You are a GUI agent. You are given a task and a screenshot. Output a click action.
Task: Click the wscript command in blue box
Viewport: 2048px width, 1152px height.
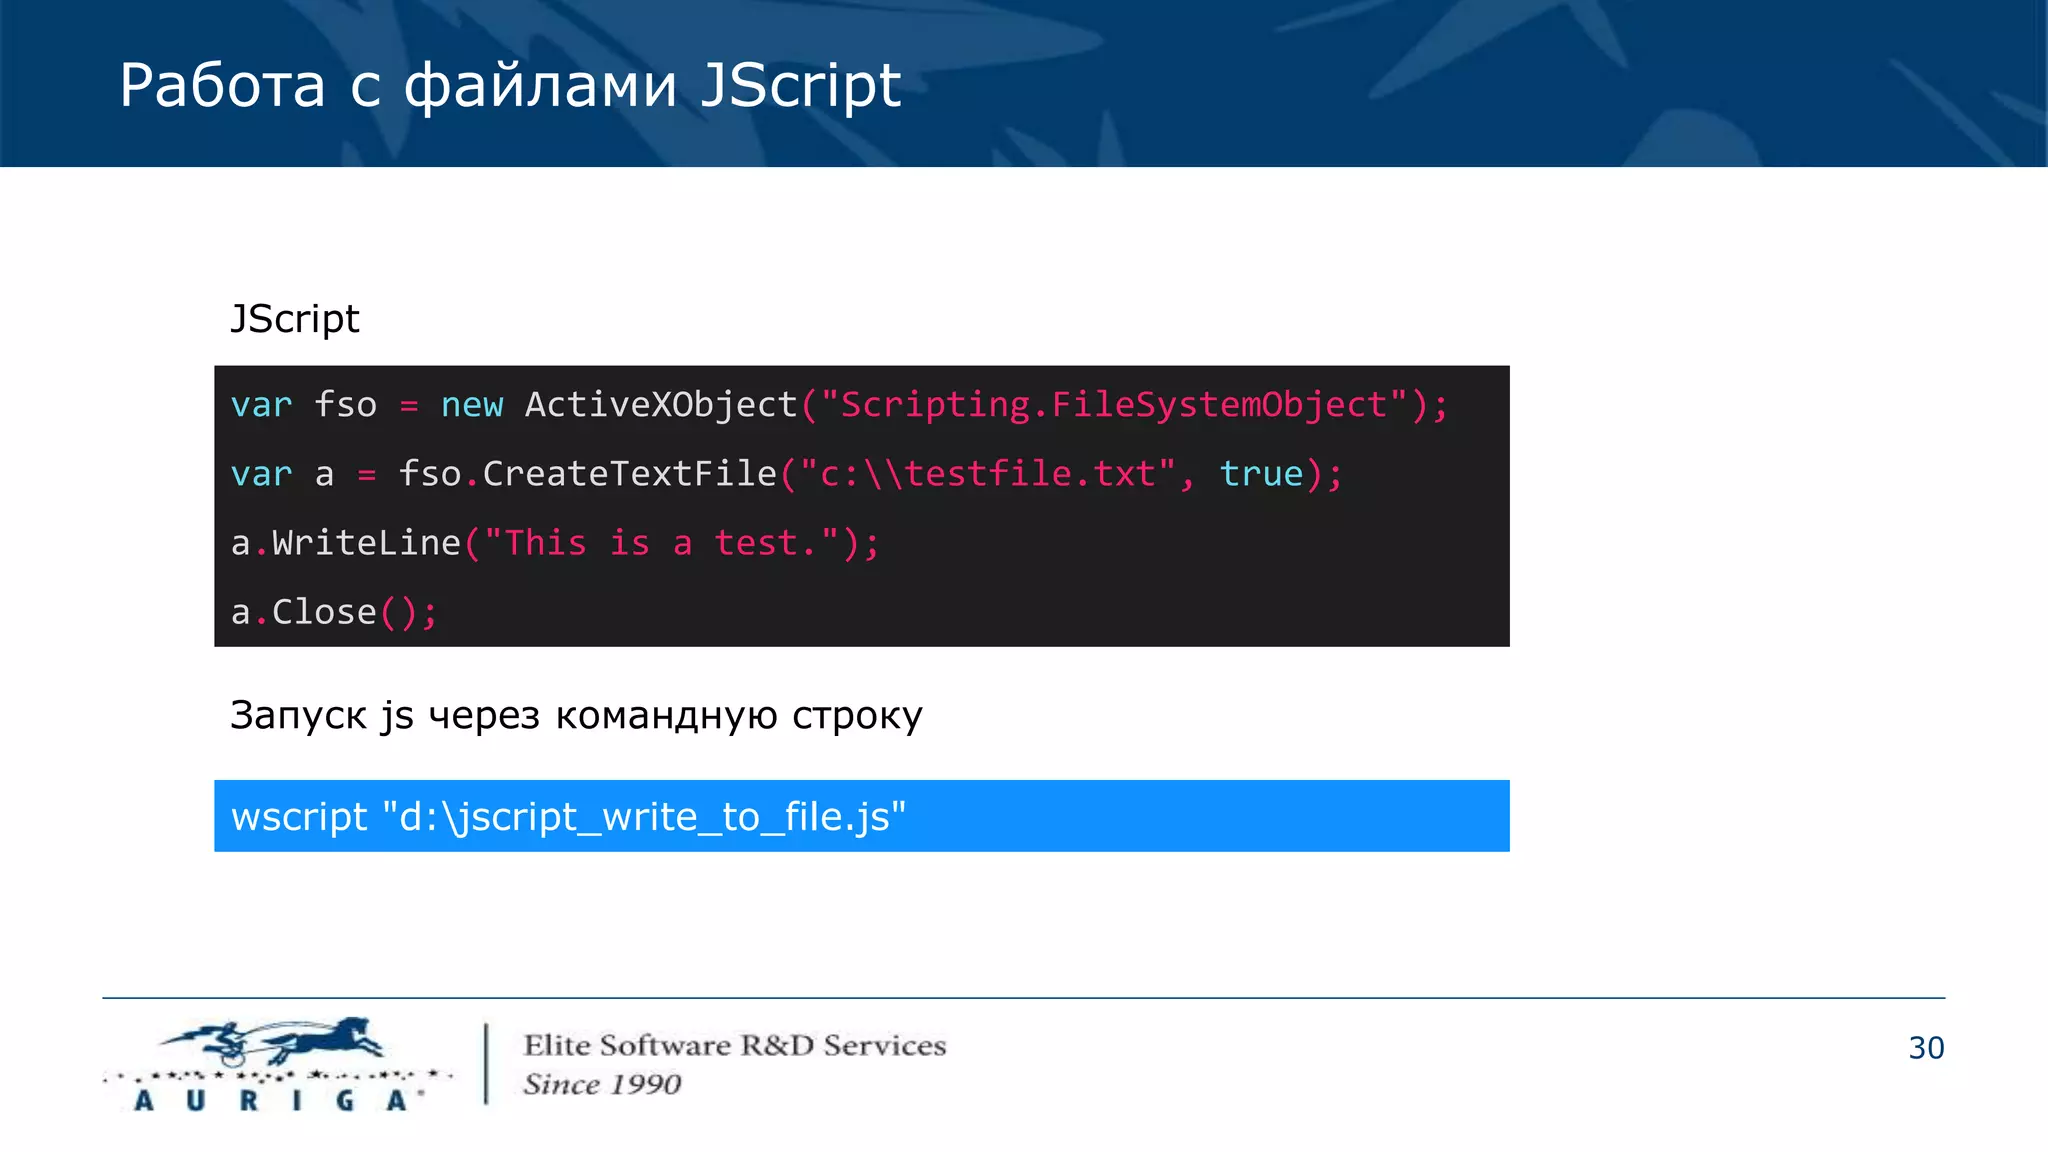tap(568, 817)
